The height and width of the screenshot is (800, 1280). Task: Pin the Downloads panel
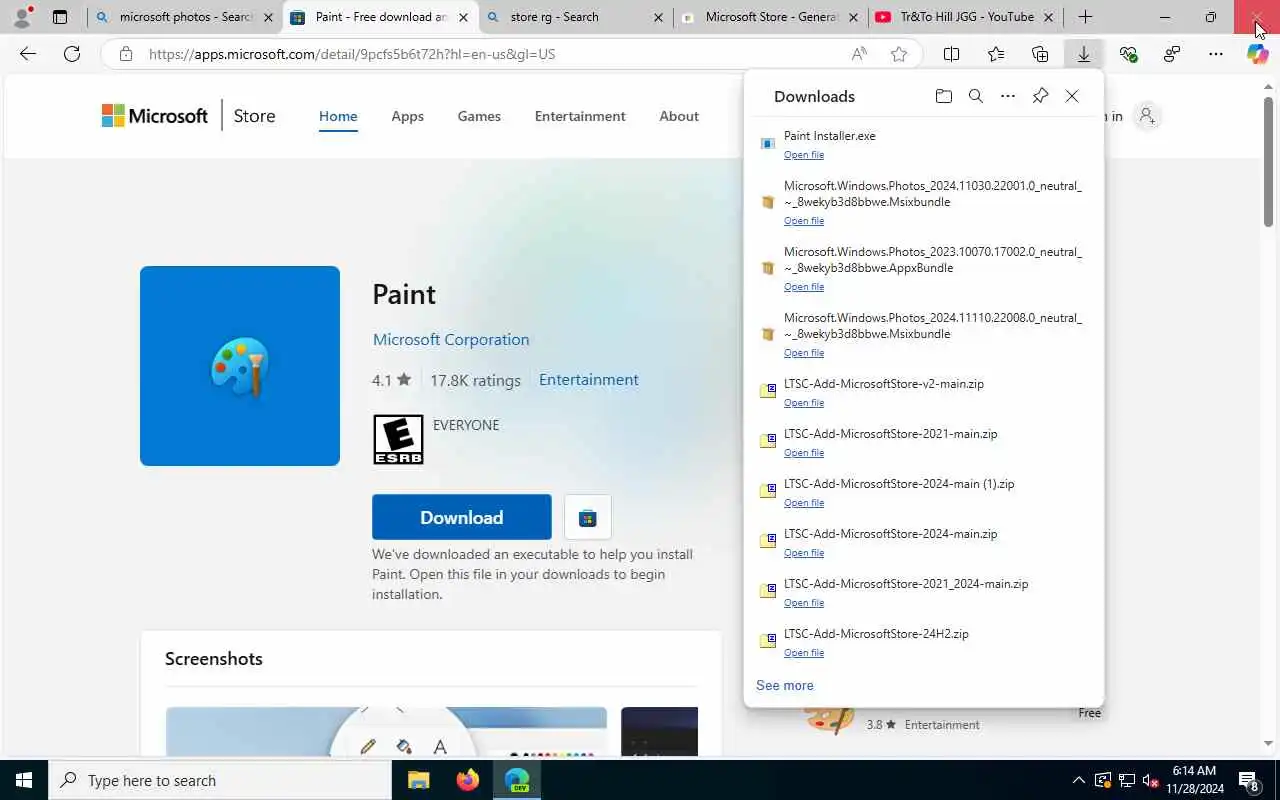1040,96
